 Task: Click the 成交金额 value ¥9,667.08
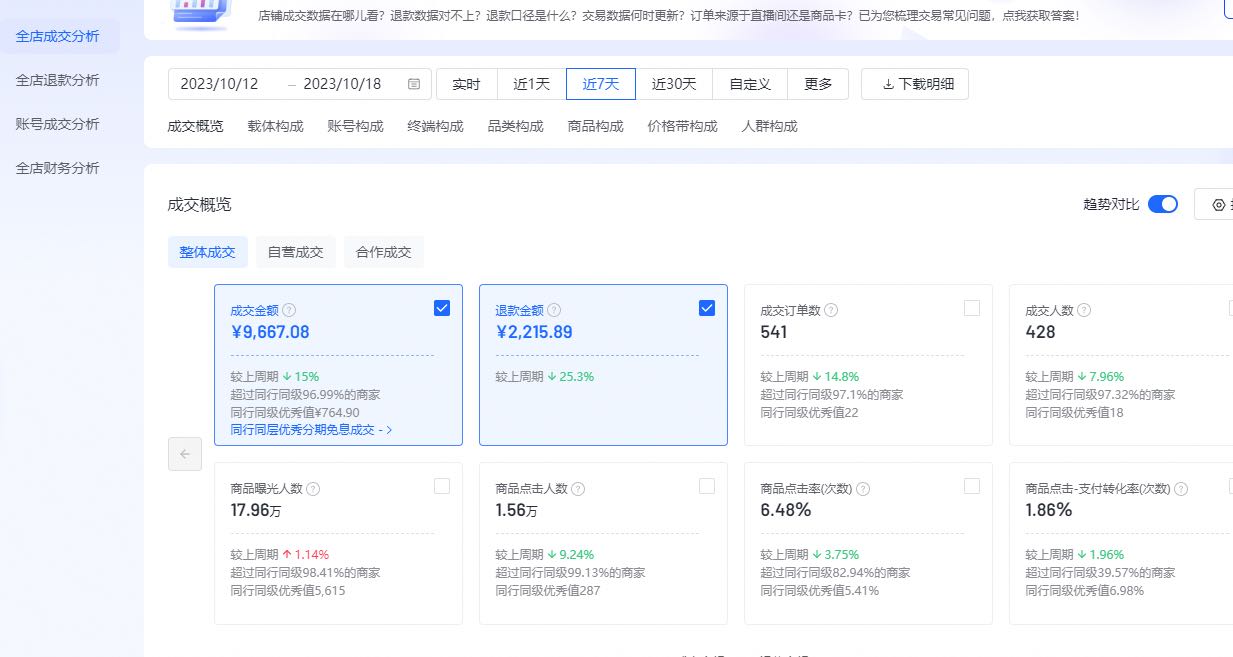pyautogui.click(x=270, y=332)
